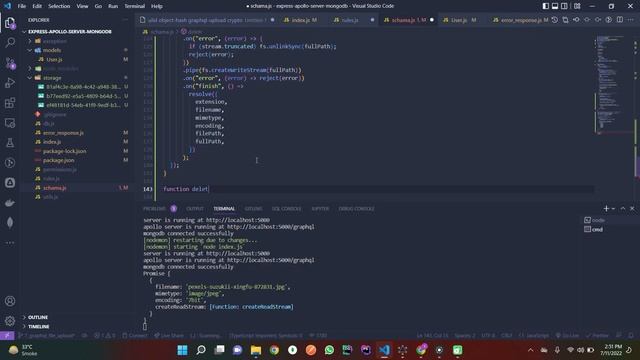
Task: Open the Accounts menu icon
Action: pyautogui.click(x=10, y=301)
